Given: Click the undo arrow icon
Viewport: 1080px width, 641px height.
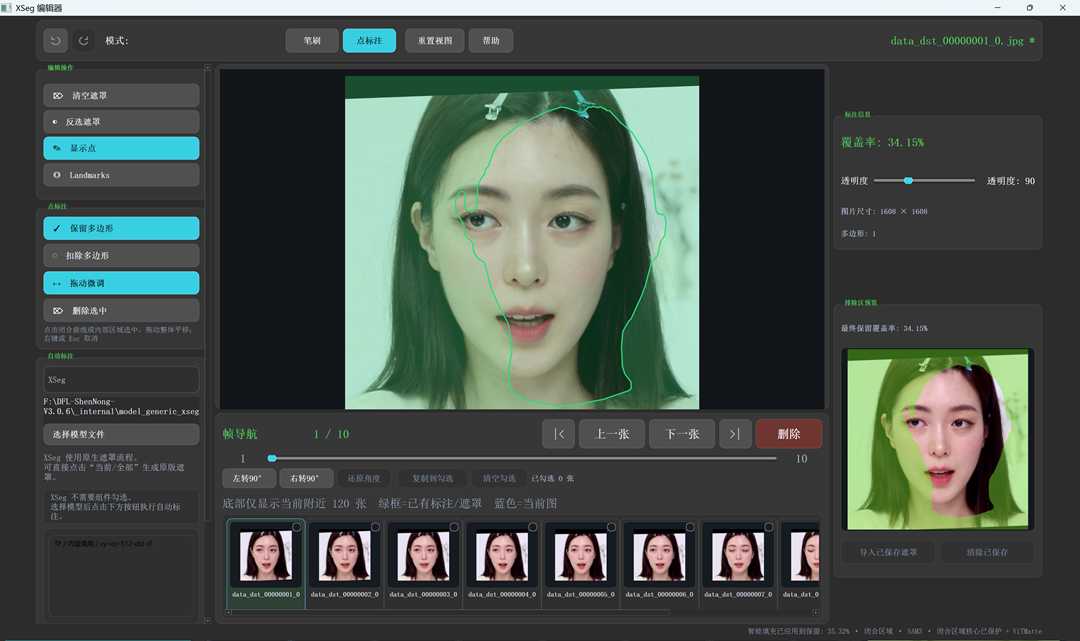Looking at the screenshot, I should click(56, 41).
